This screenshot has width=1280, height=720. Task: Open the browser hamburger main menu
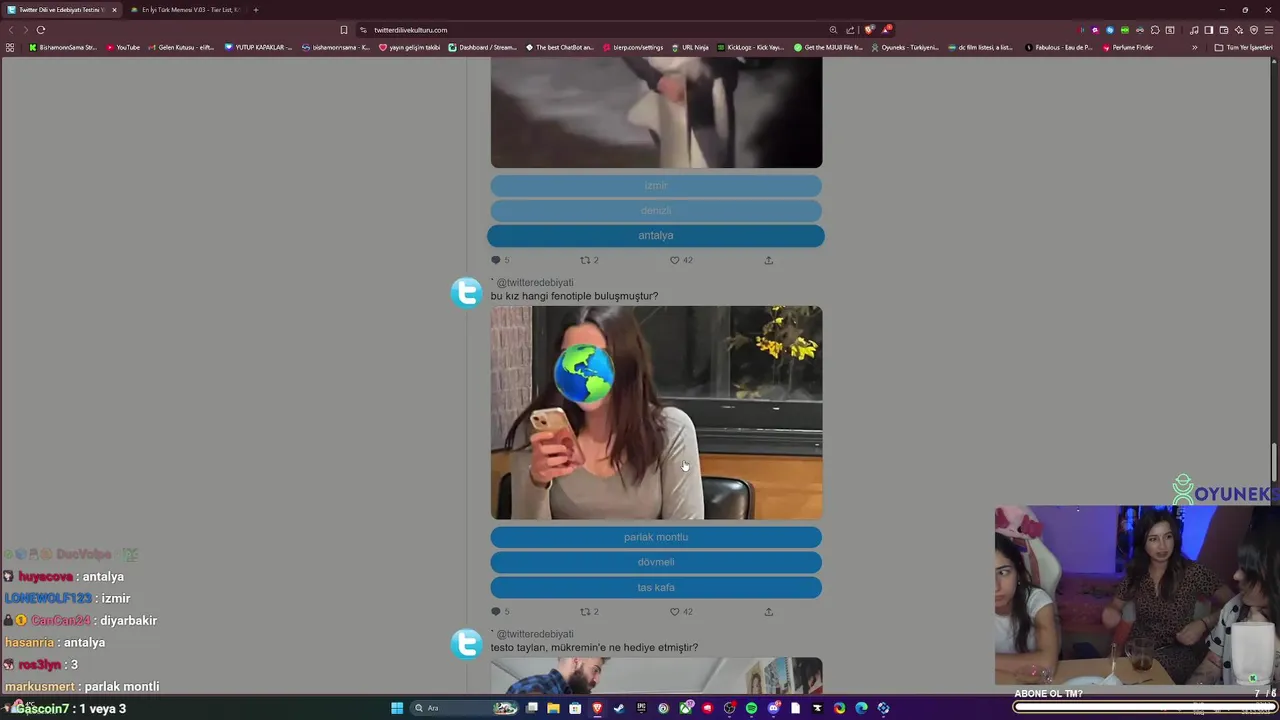tap(1268, 30)
